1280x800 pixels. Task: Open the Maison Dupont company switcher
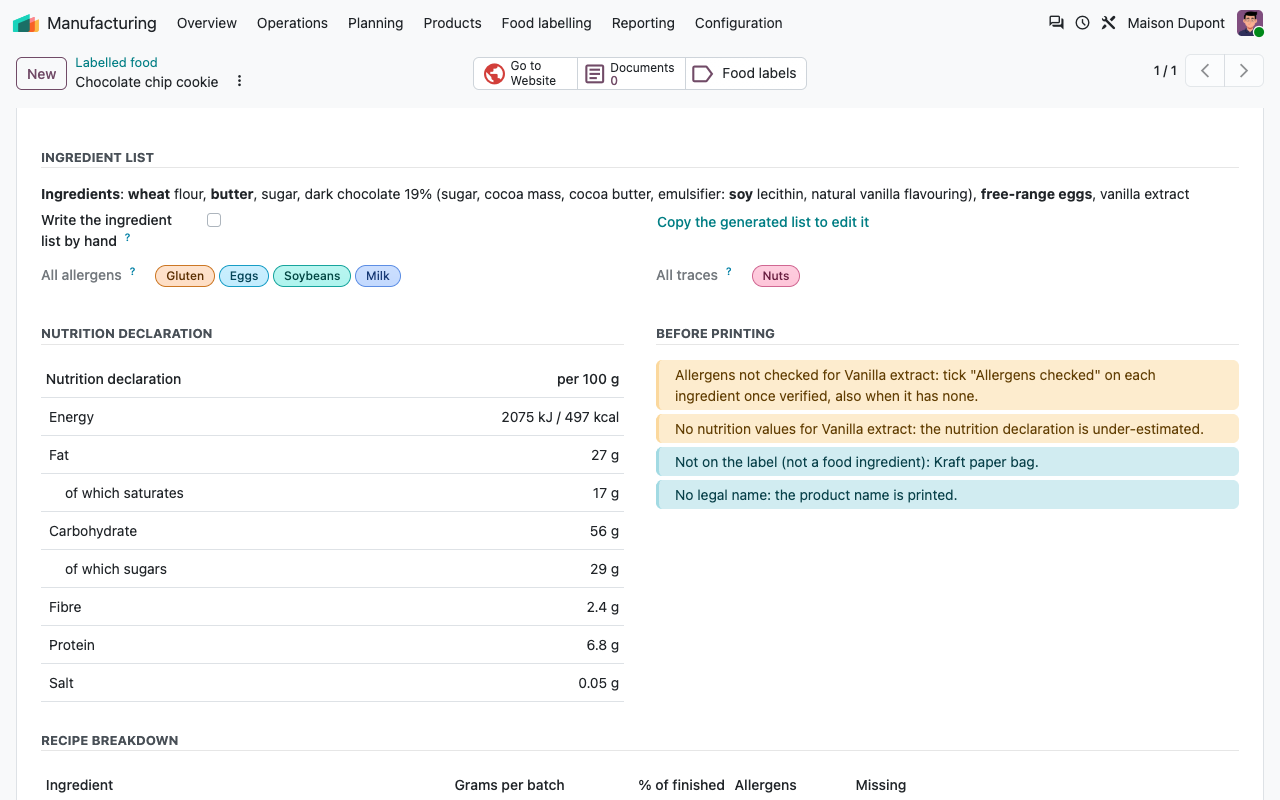click(1176, 23)
